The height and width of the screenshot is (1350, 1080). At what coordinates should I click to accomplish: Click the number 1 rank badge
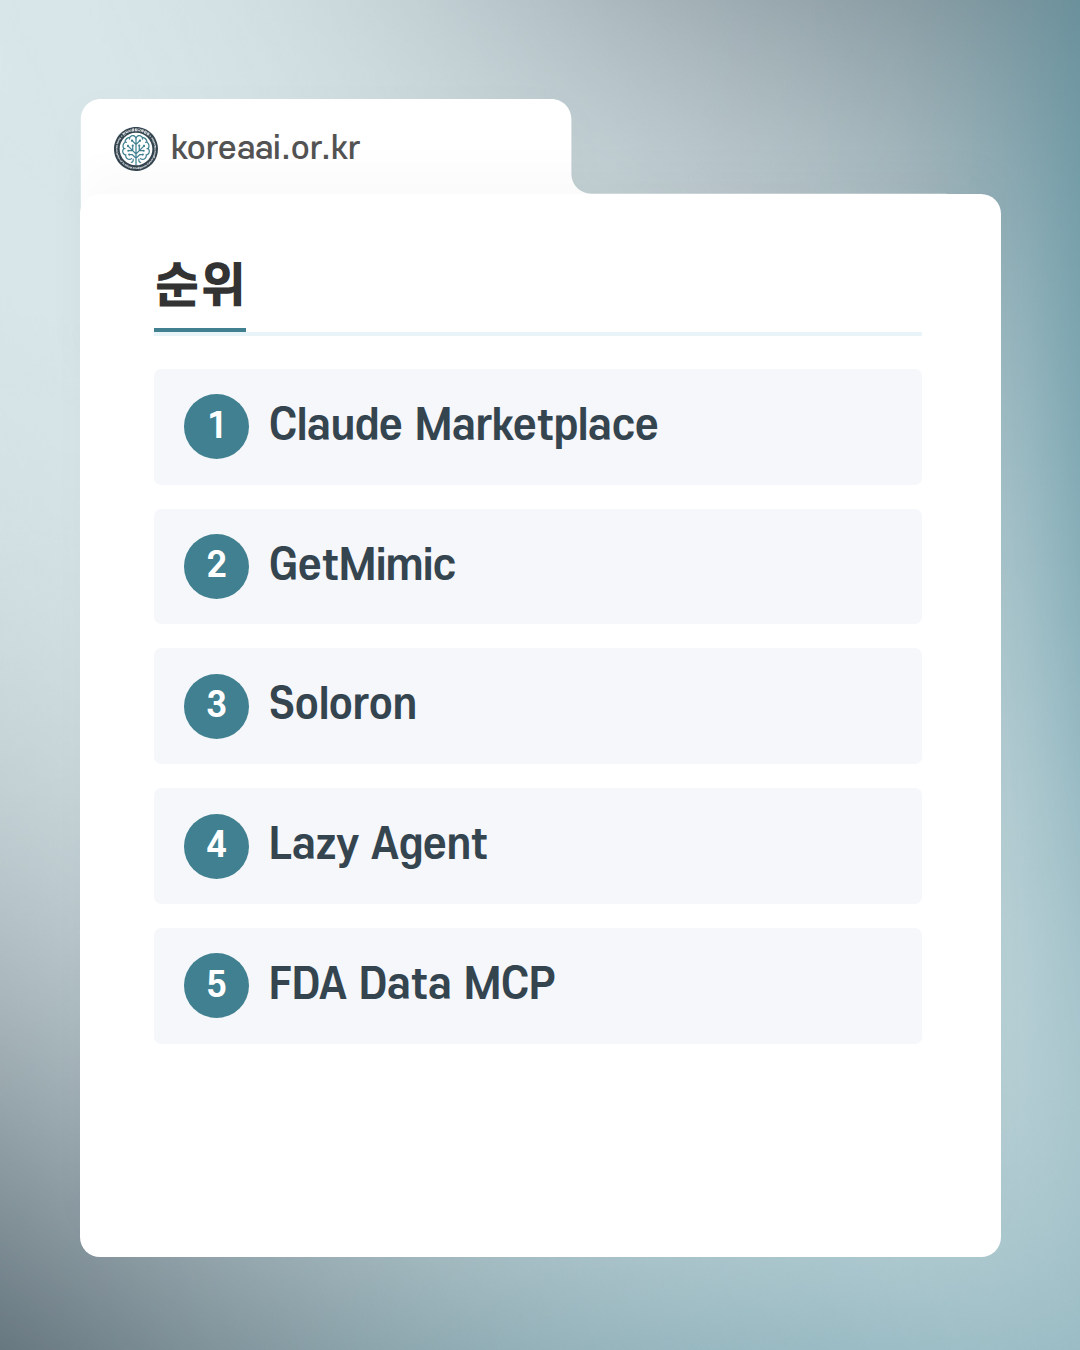(216, 426)
